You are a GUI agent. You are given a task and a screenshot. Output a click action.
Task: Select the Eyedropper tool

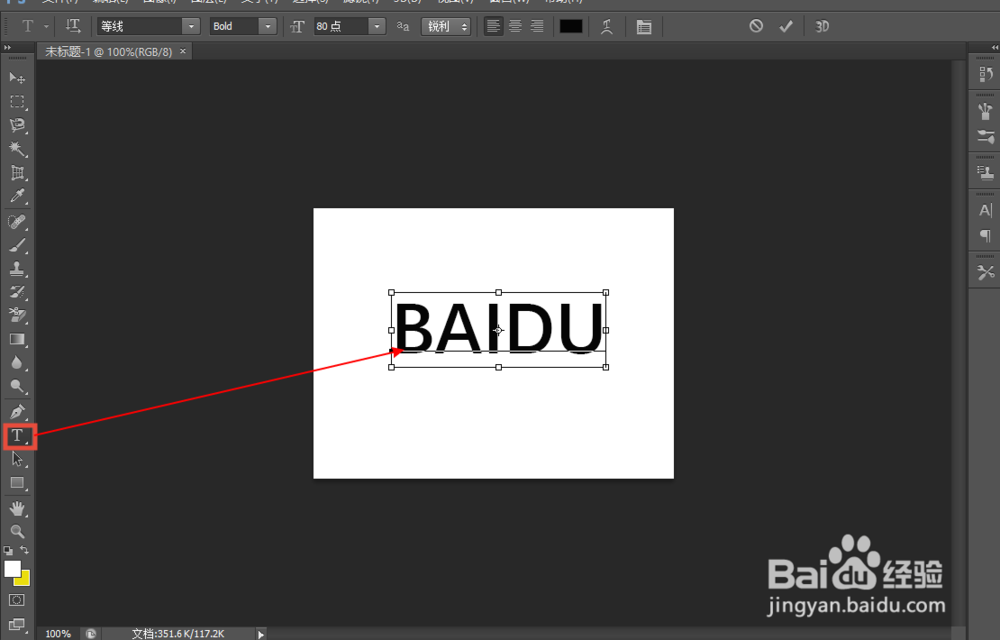(x=17, y=196)
